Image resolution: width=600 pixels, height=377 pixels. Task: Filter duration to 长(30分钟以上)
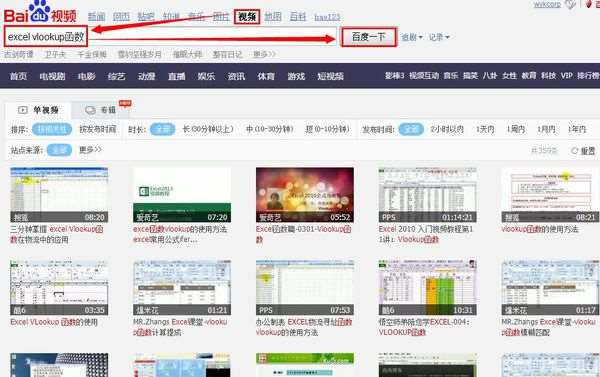(x=208, y=129)
